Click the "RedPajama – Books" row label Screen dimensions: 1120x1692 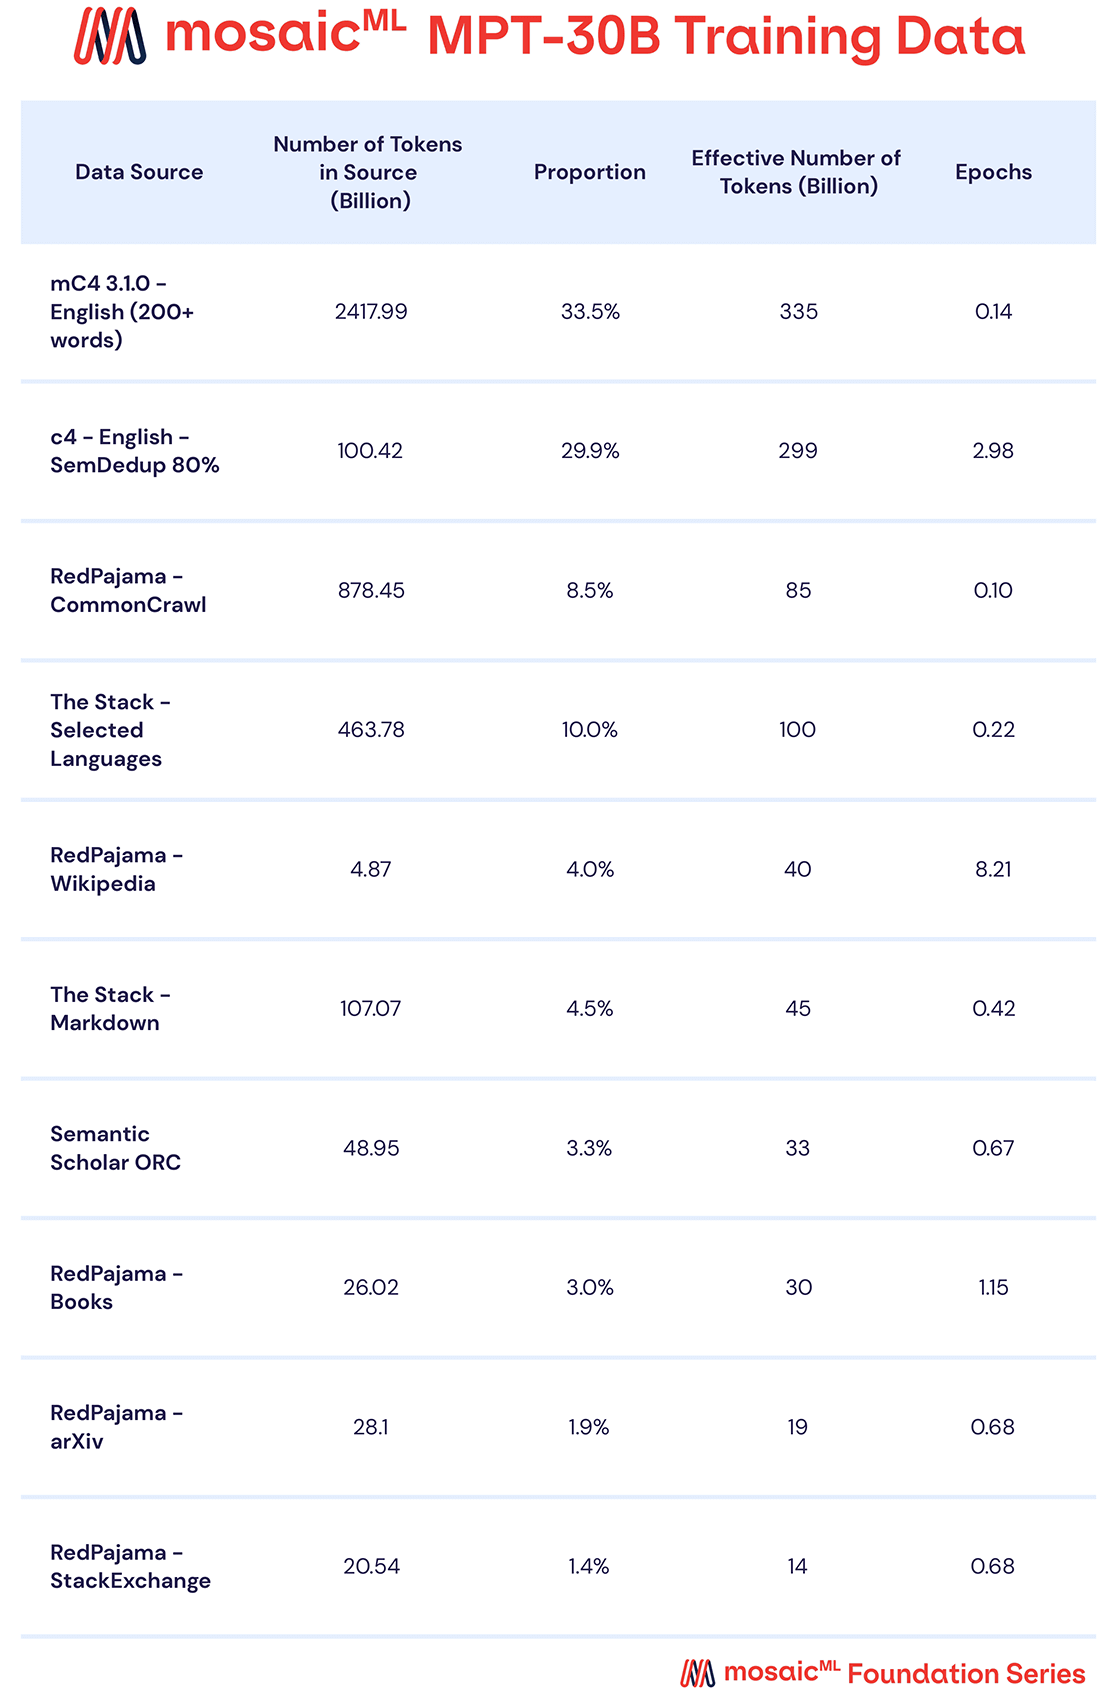[x=116, y=1287]
